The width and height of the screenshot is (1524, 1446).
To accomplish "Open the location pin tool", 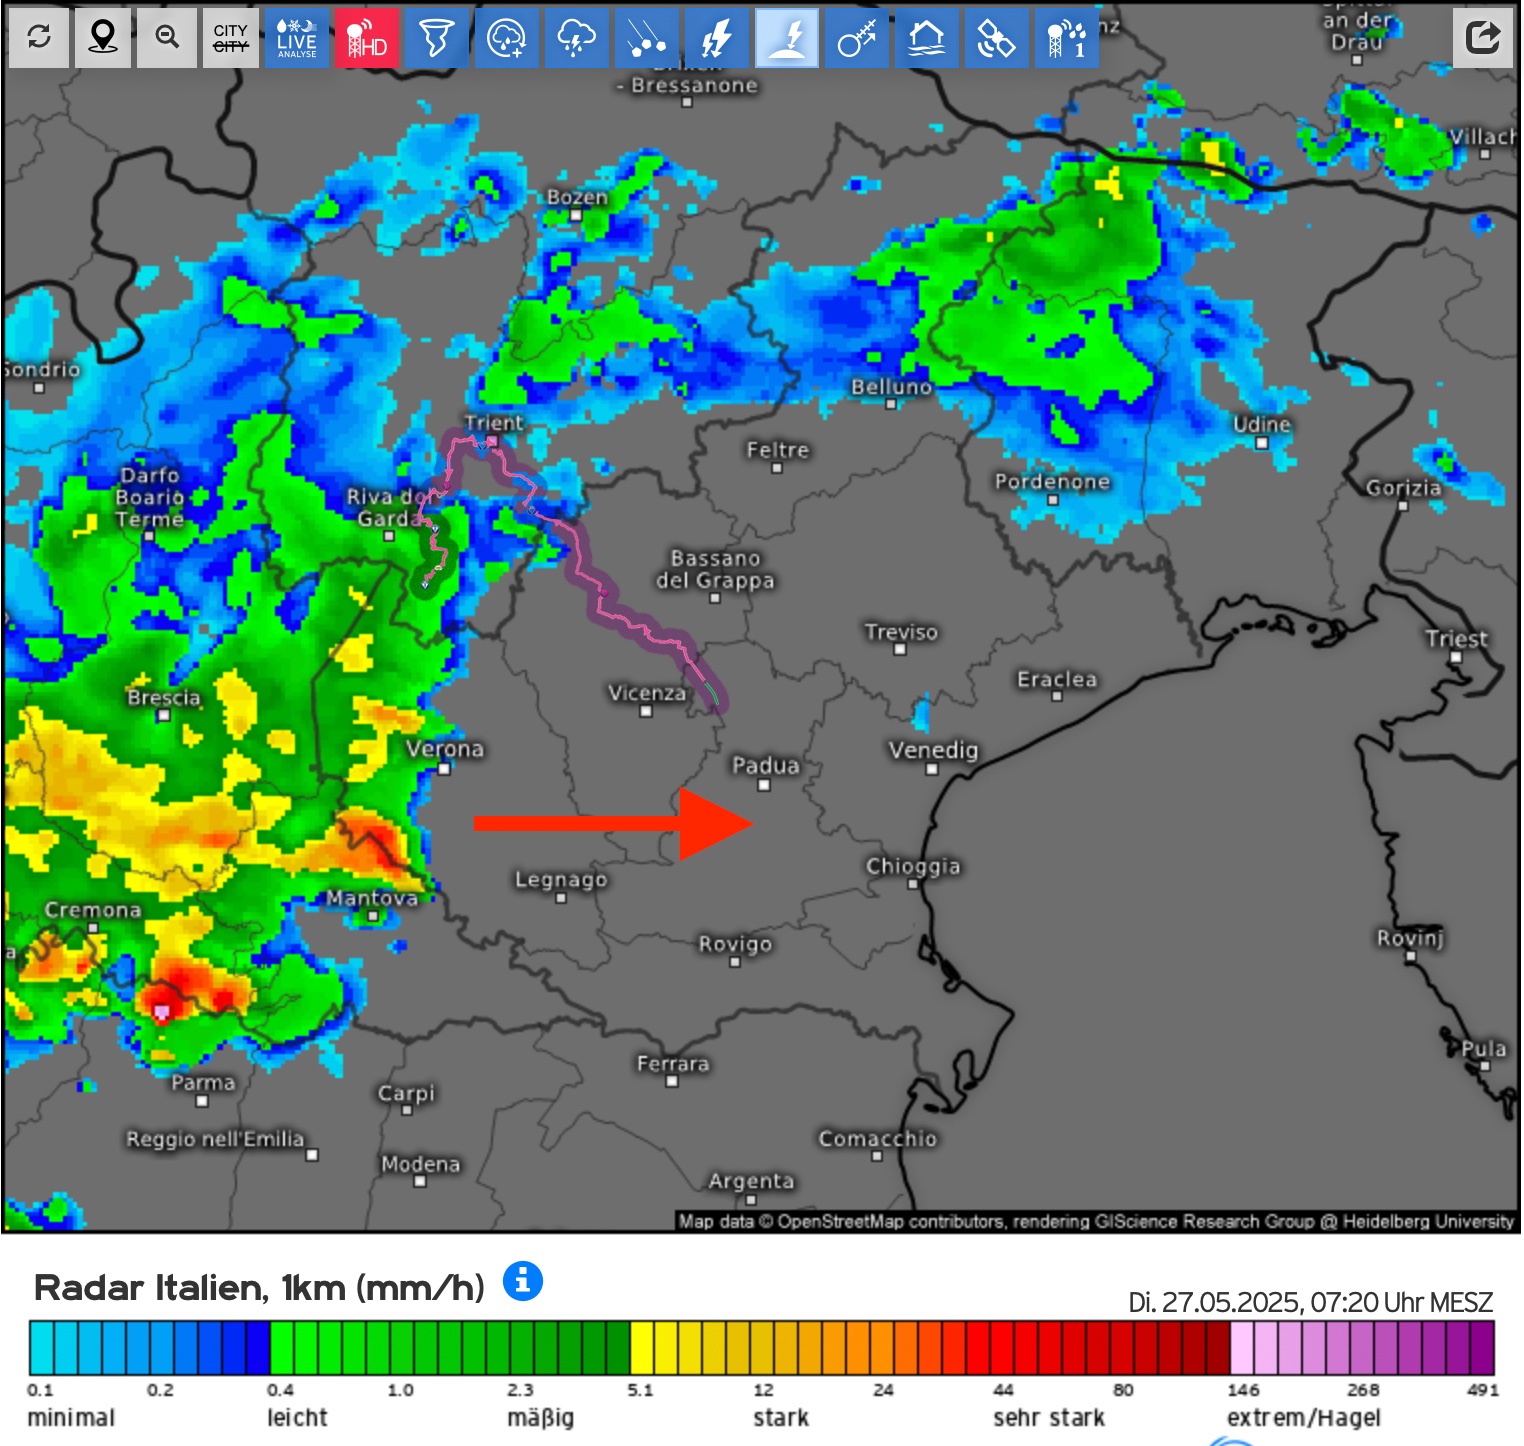I will 102,38.
